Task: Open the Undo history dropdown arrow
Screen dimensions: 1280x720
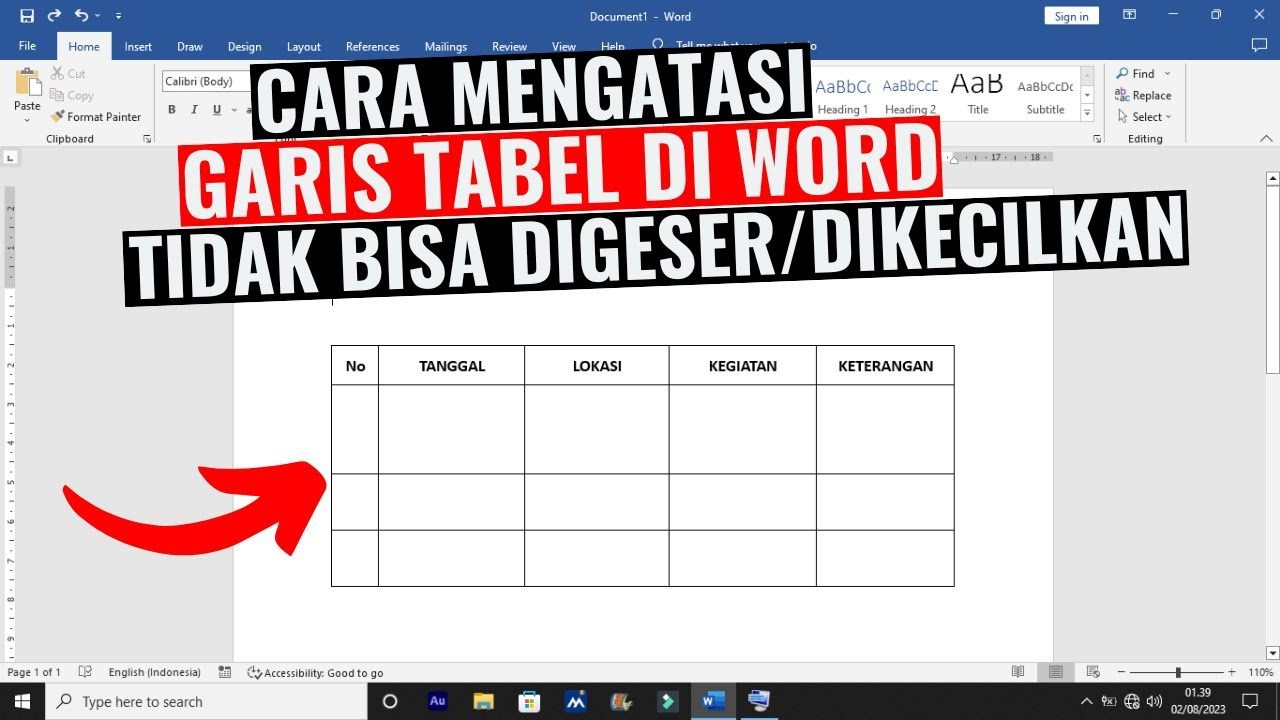Action: pos(97,16)
